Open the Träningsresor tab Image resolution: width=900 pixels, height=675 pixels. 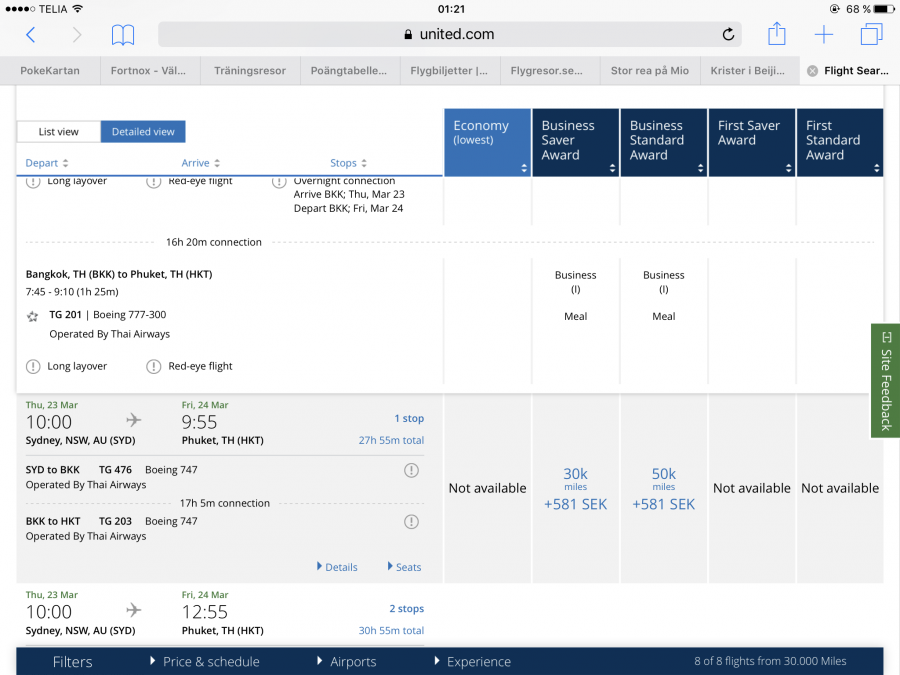[x=250, y=71]
